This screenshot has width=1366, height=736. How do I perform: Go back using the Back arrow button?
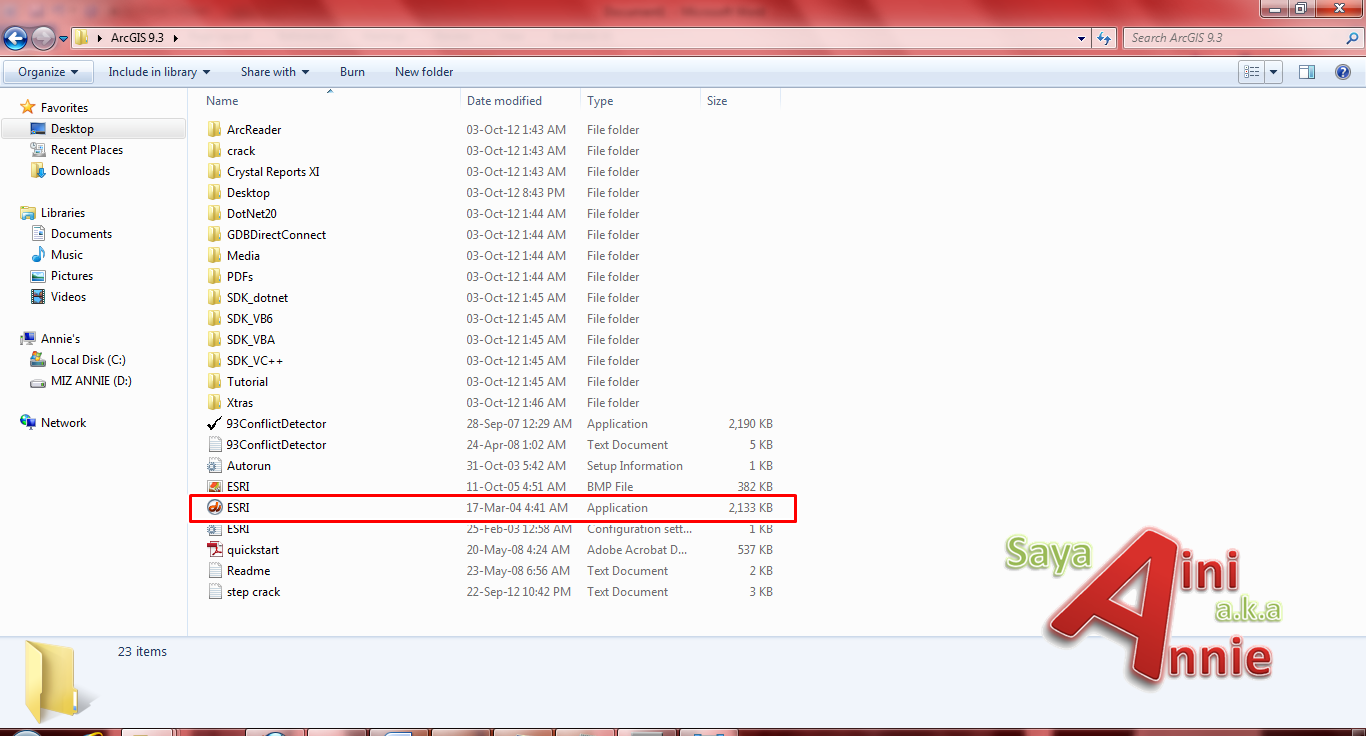click(x=15, y=38)
